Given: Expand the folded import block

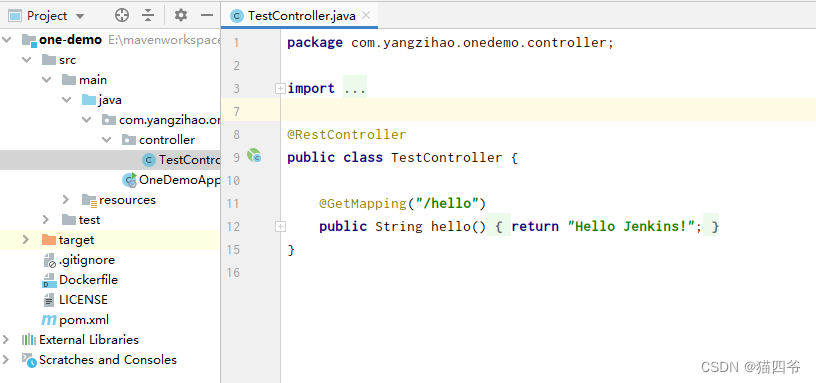Looking at the screenshot, I should tap(280, 89).
